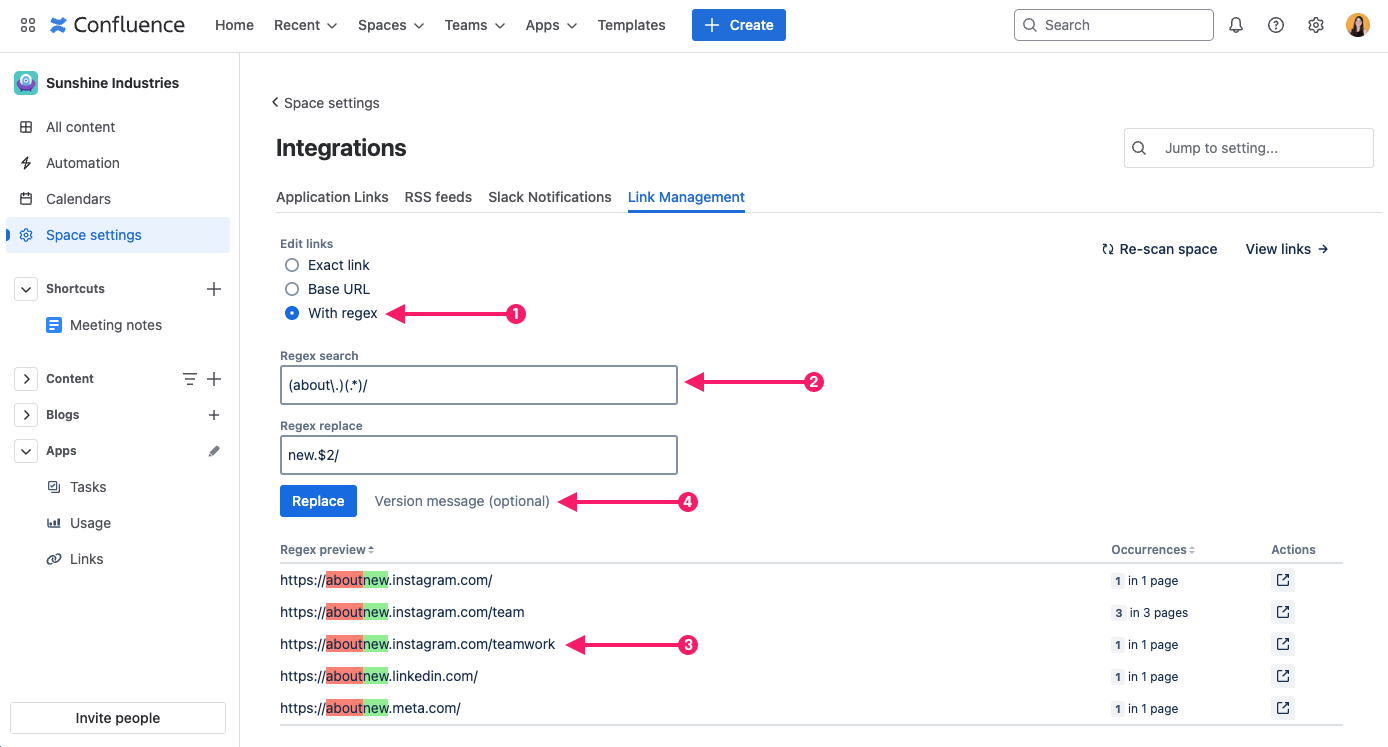Open the Usage app in the sidebar

pyautogui.click(x=88, y=523)
